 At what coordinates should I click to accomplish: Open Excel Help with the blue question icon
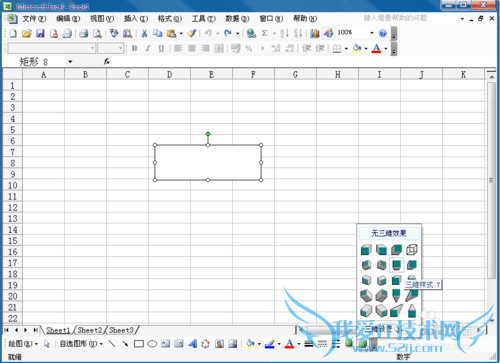point(383,33)
